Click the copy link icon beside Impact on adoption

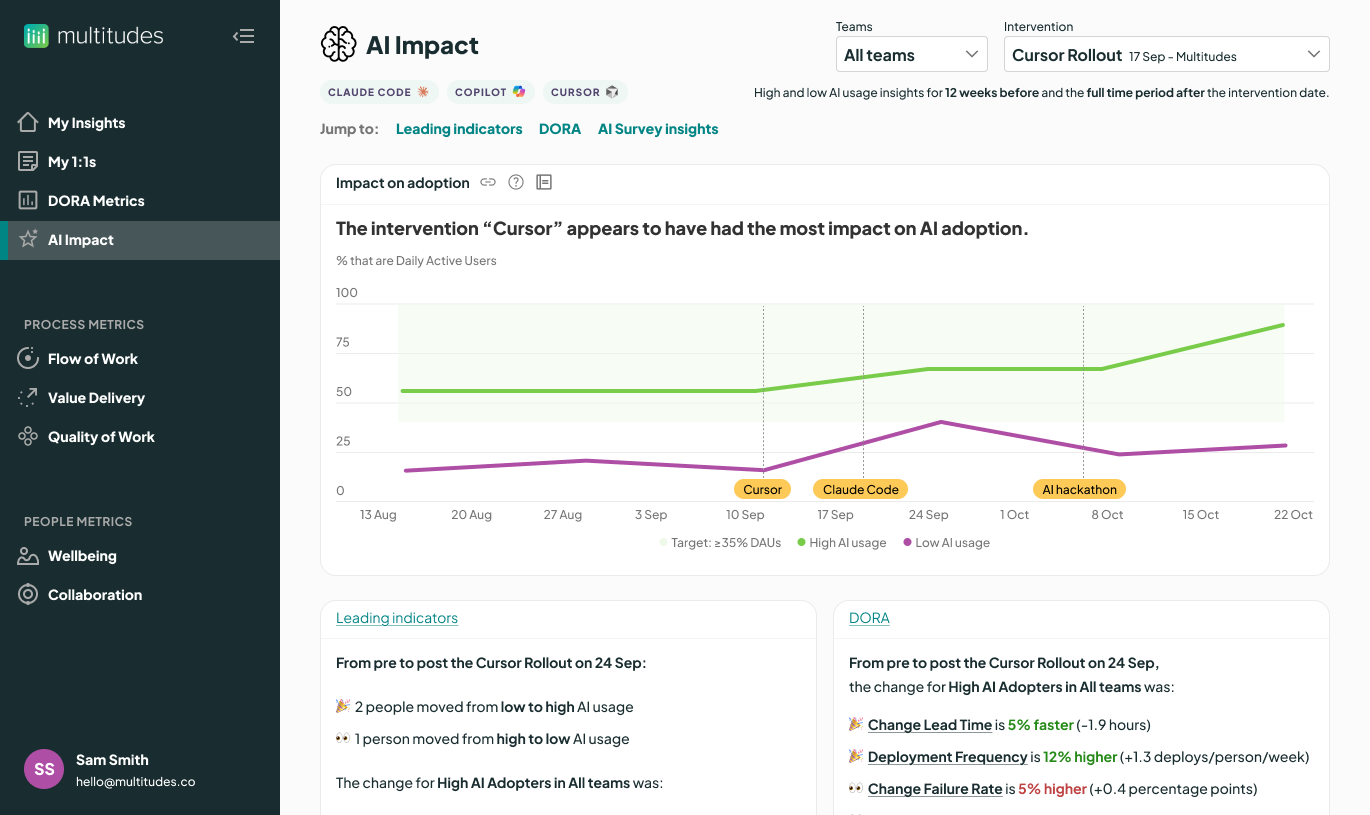coord(488,182)
